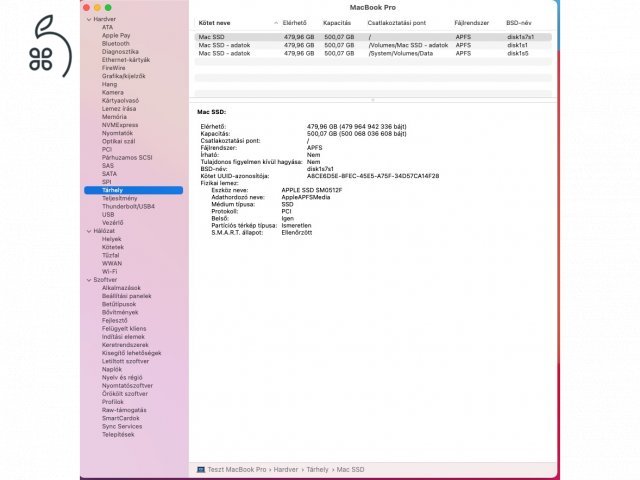Click Hardver in the path bar
This screenshot has height=480, width=640.
(x=286, y=470)
